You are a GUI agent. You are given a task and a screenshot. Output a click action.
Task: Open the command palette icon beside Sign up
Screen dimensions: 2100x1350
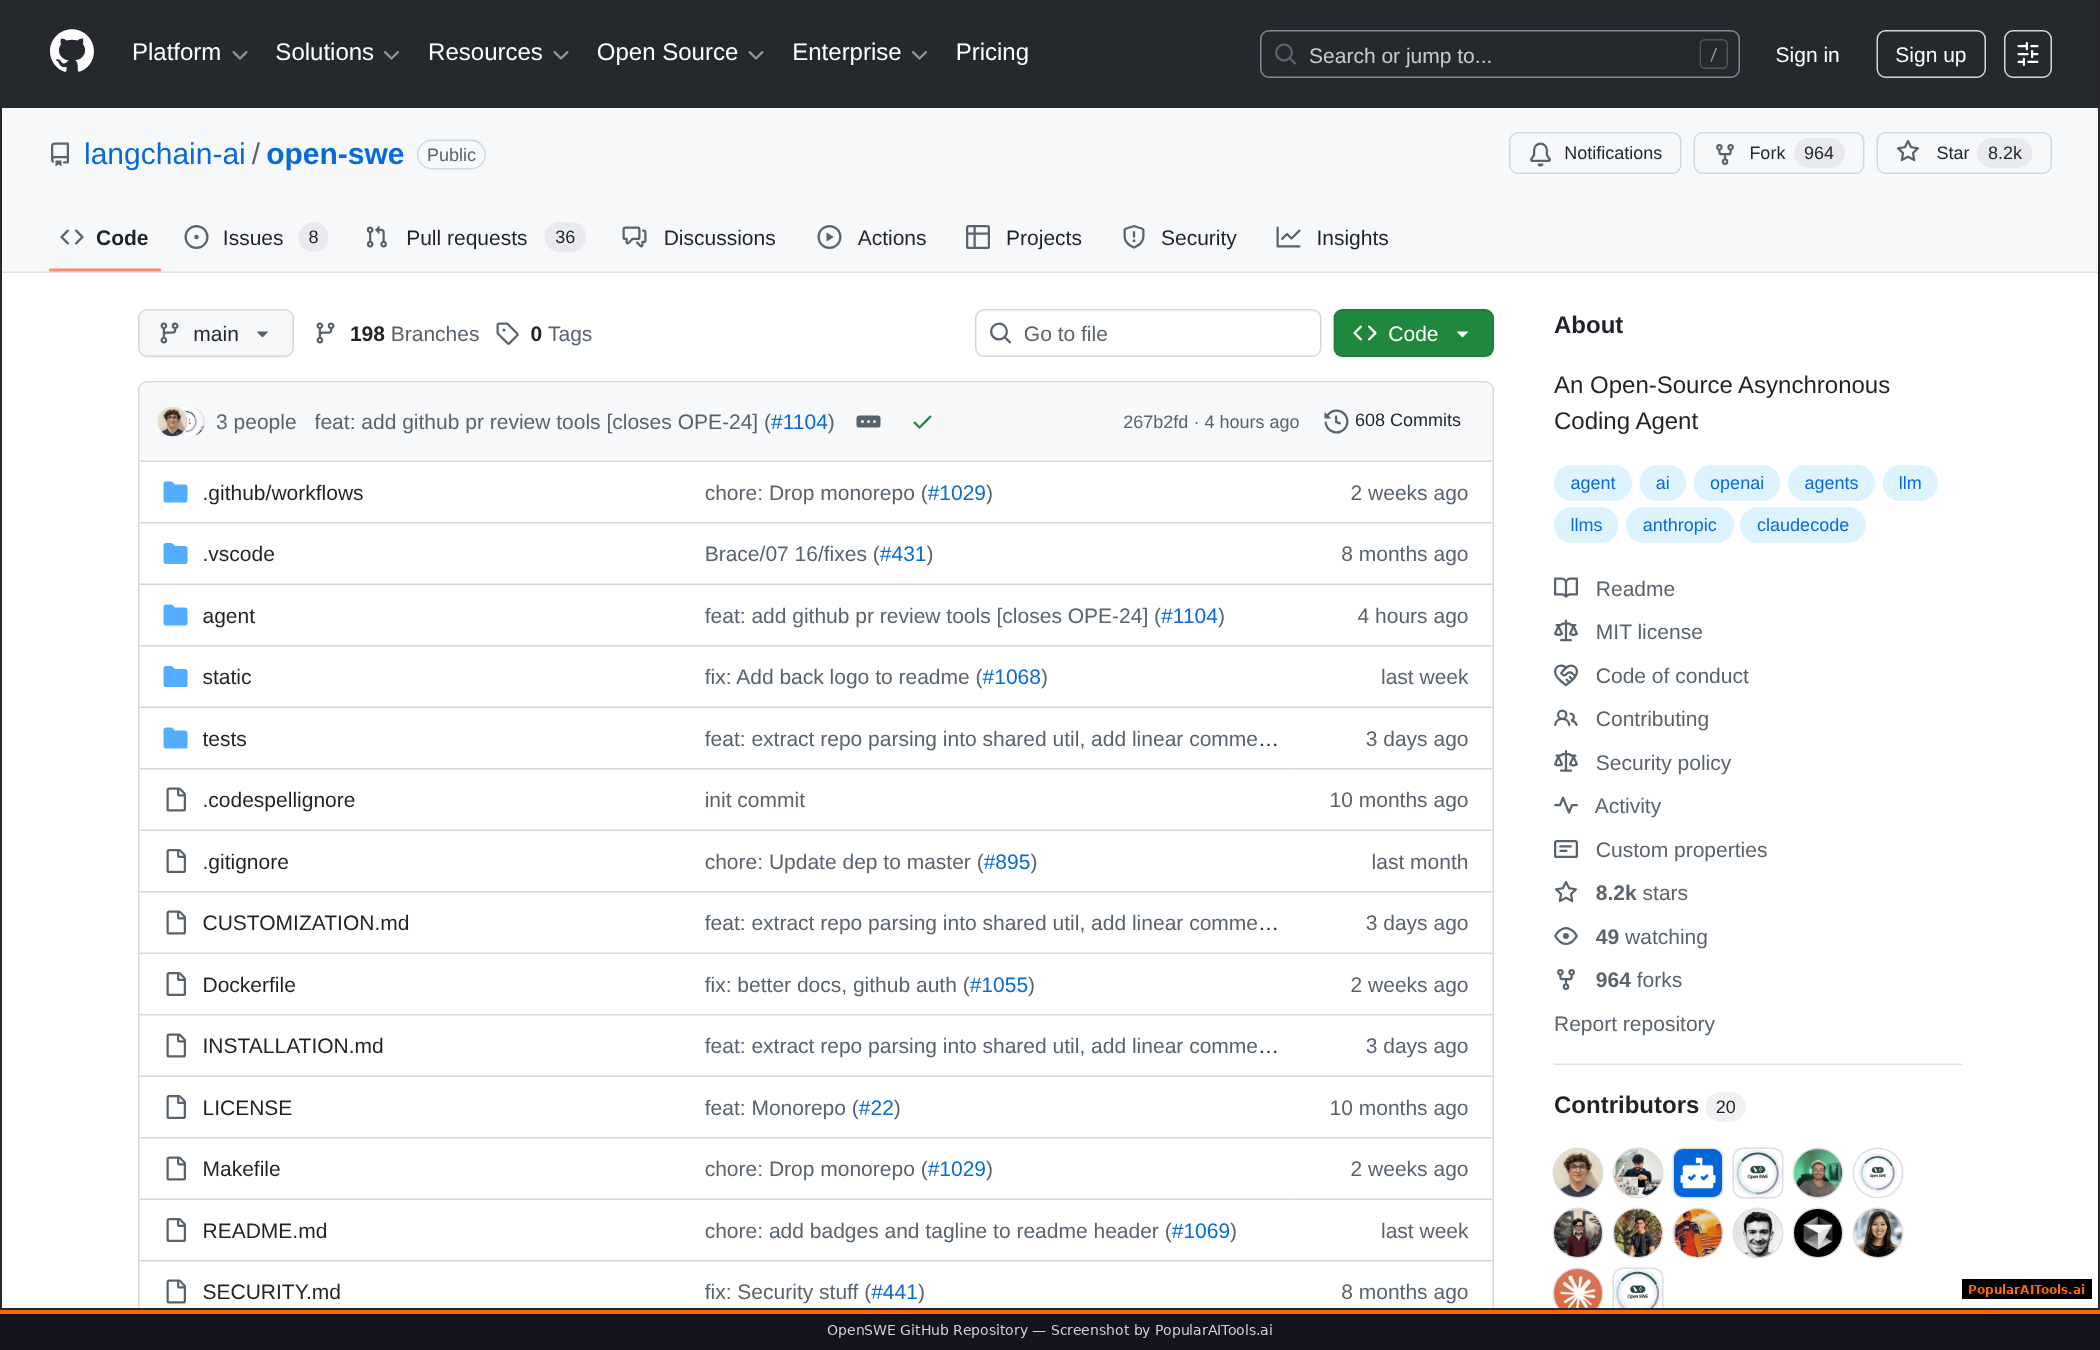(x=2027, y=54)
